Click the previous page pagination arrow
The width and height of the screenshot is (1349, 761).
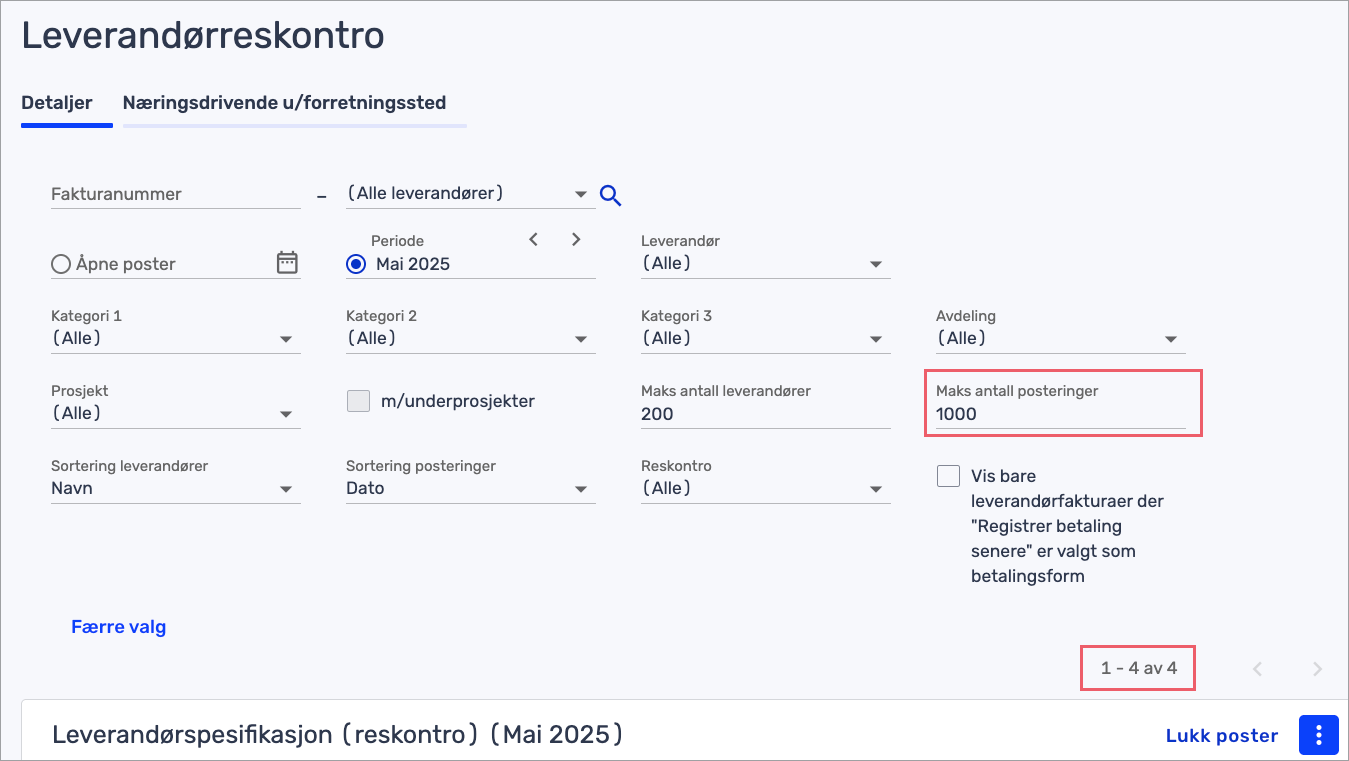[1258, 669]
